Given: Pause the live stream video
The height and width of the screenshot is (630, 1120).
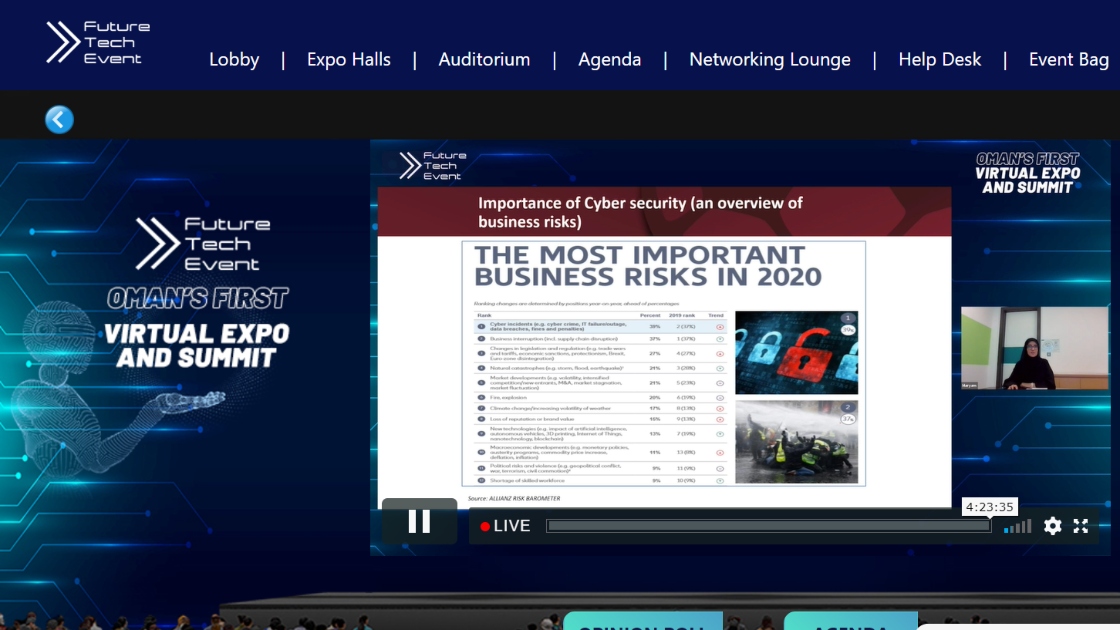Looking at the screenshot, I should point(419,522).
